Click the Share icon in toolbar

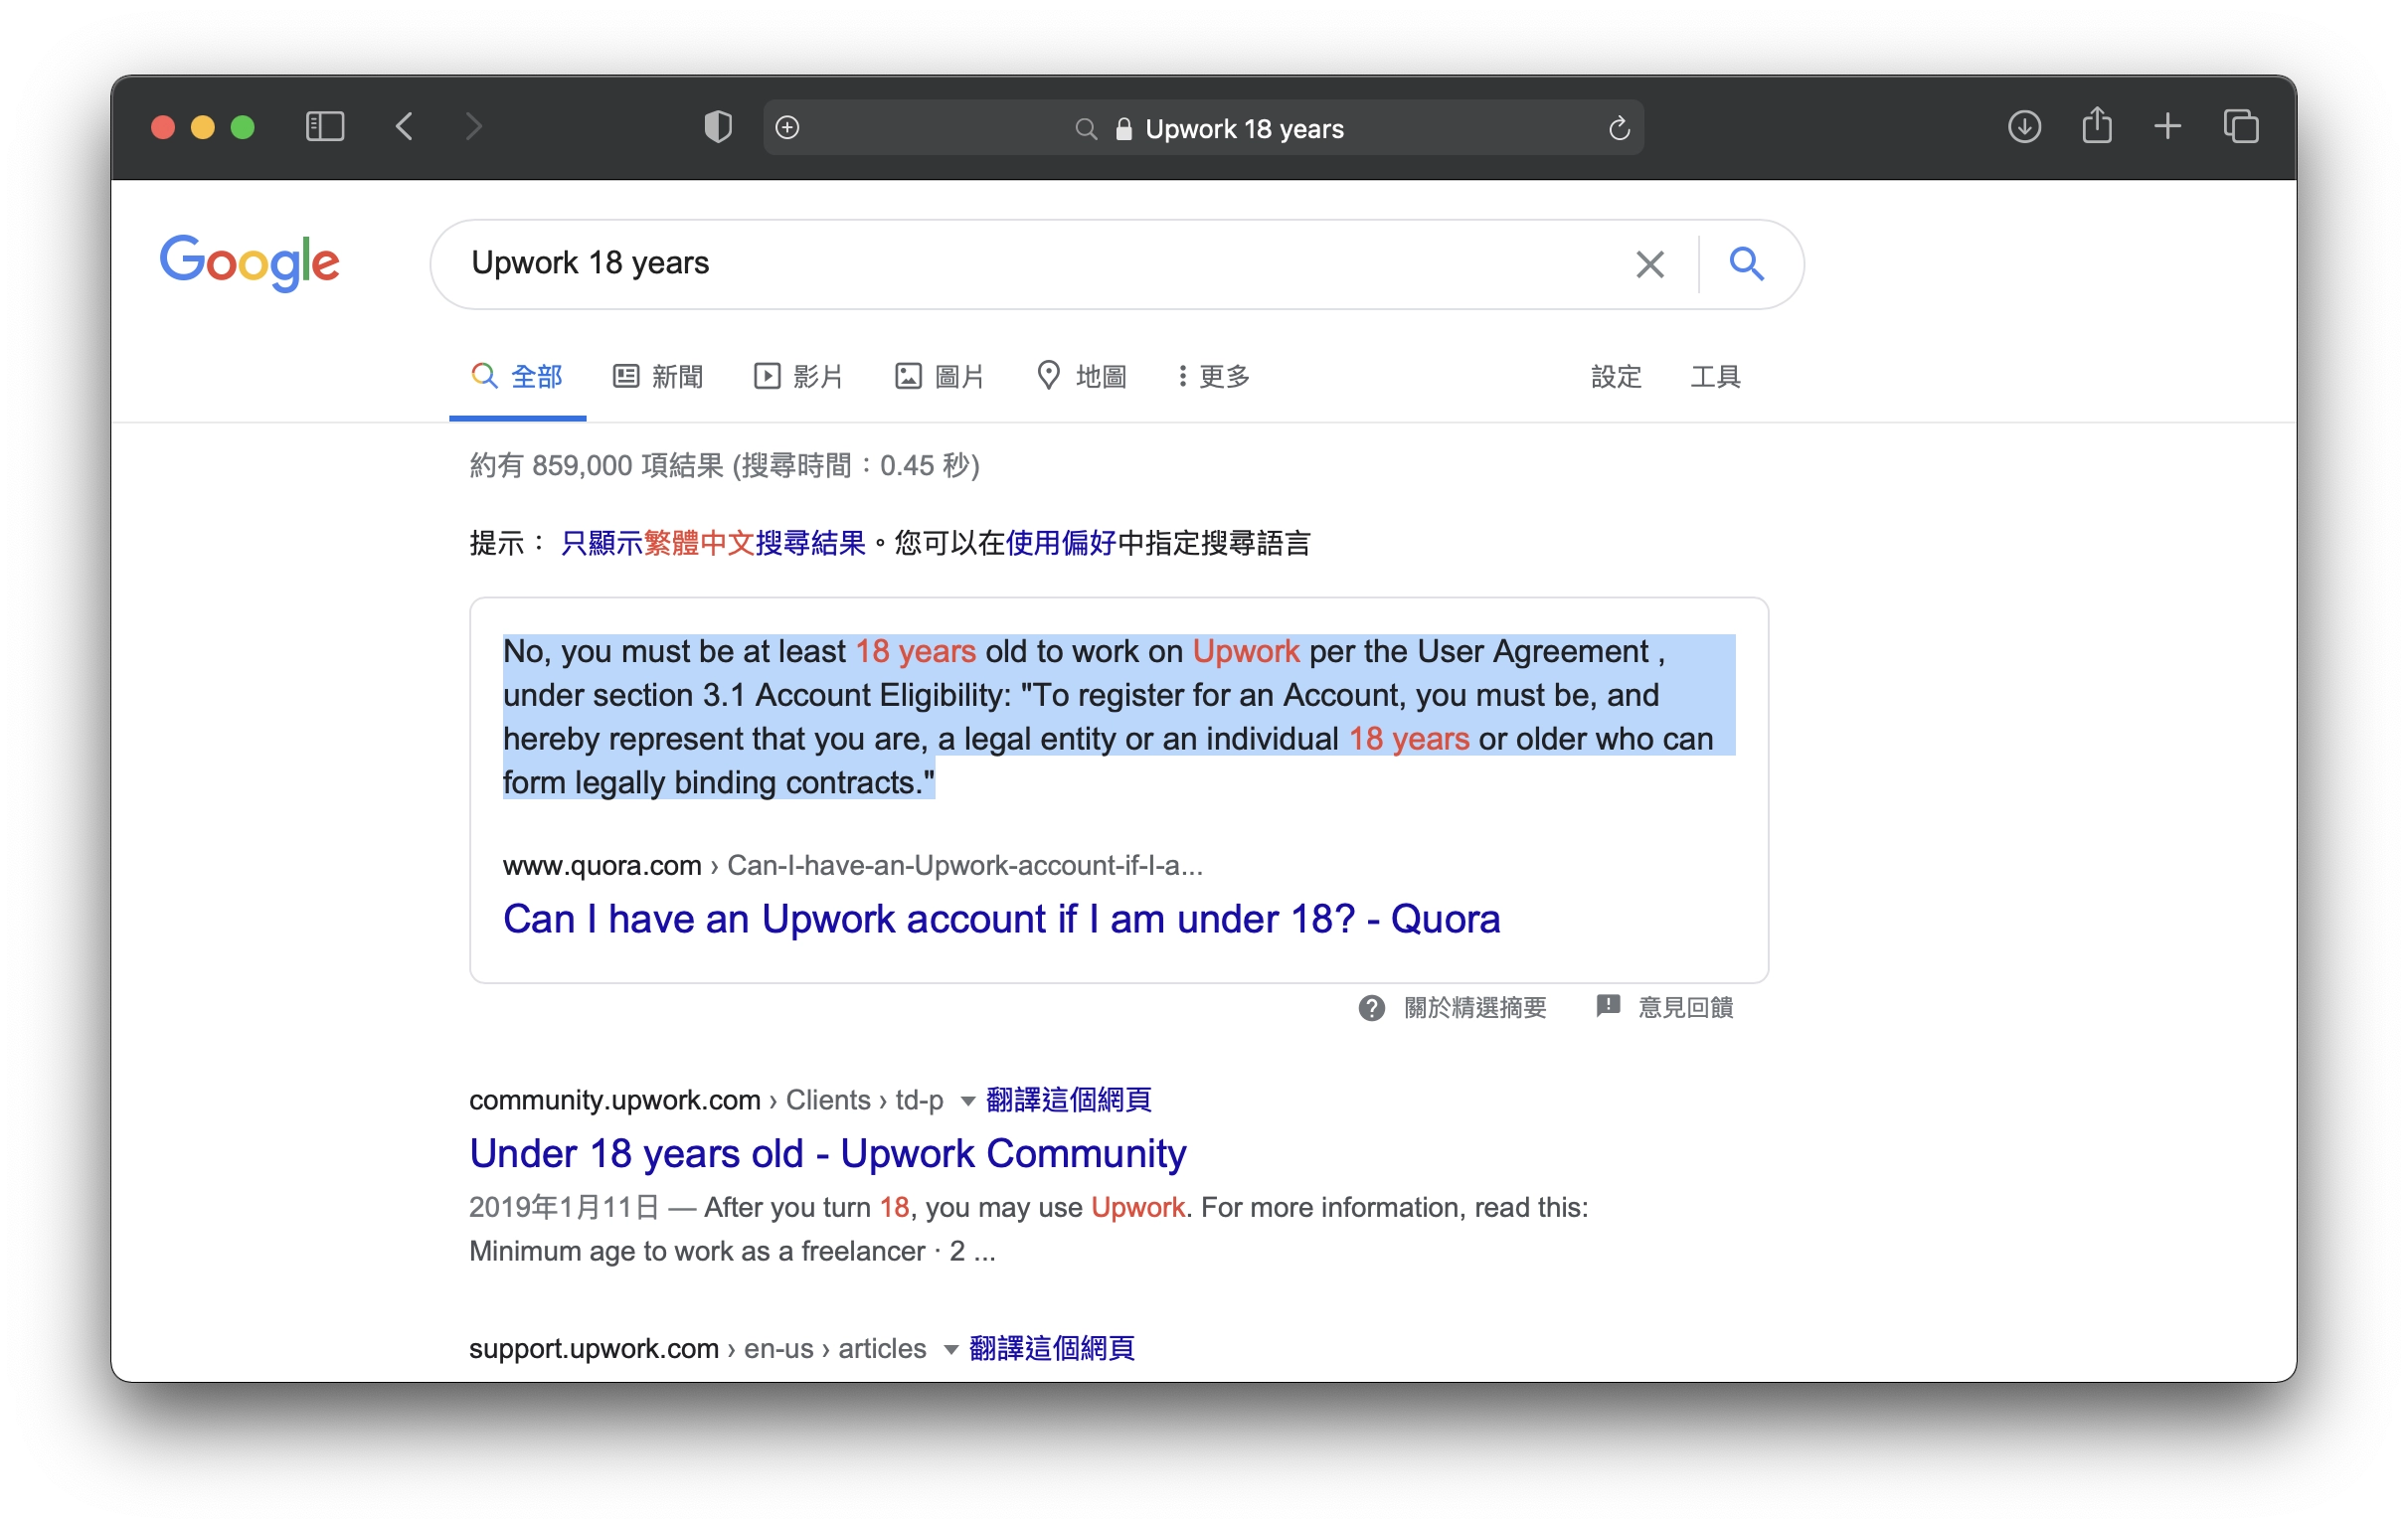point(2097,126)
